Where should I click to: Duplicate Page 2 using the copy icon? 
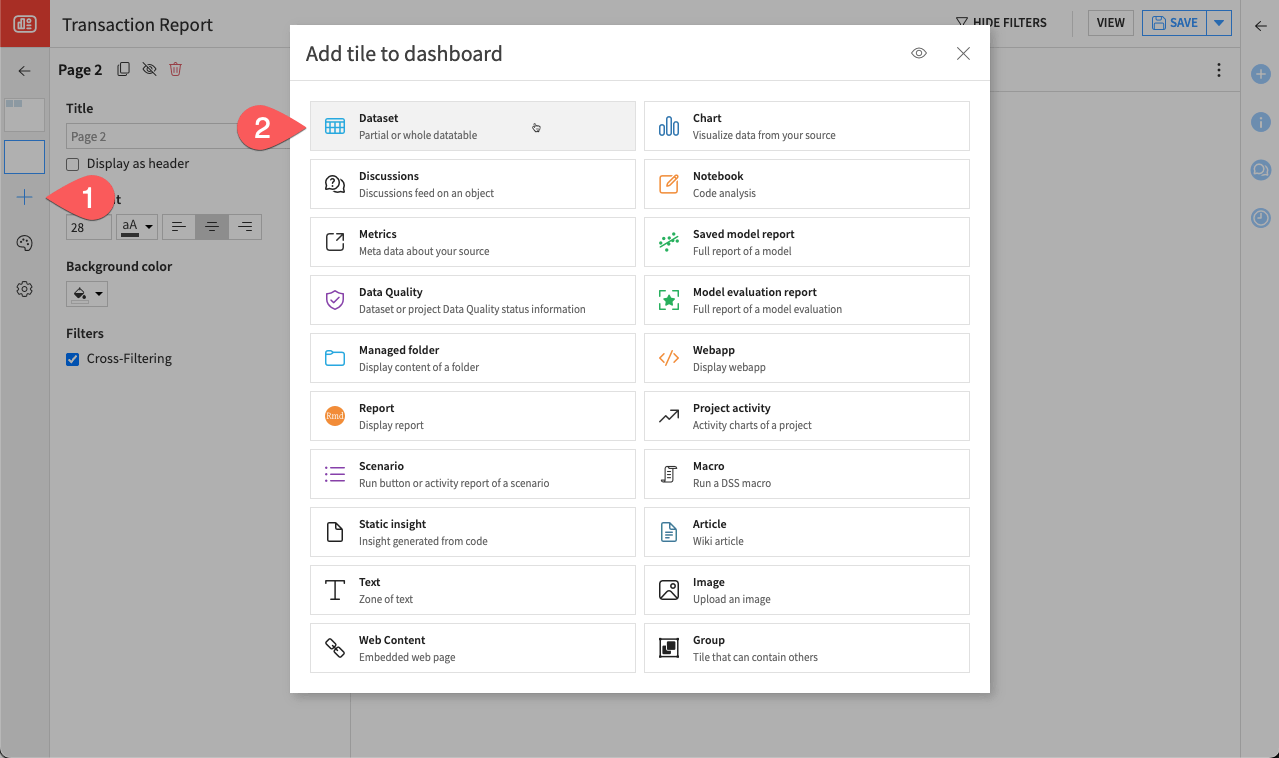[x=123, y=69]
